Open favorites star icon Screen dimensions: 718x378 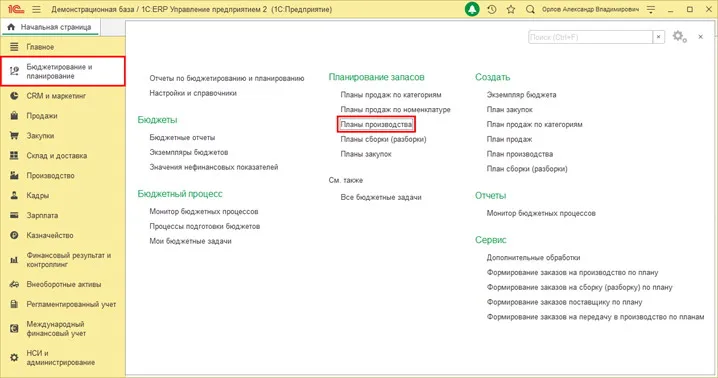(x=511, y=9)
